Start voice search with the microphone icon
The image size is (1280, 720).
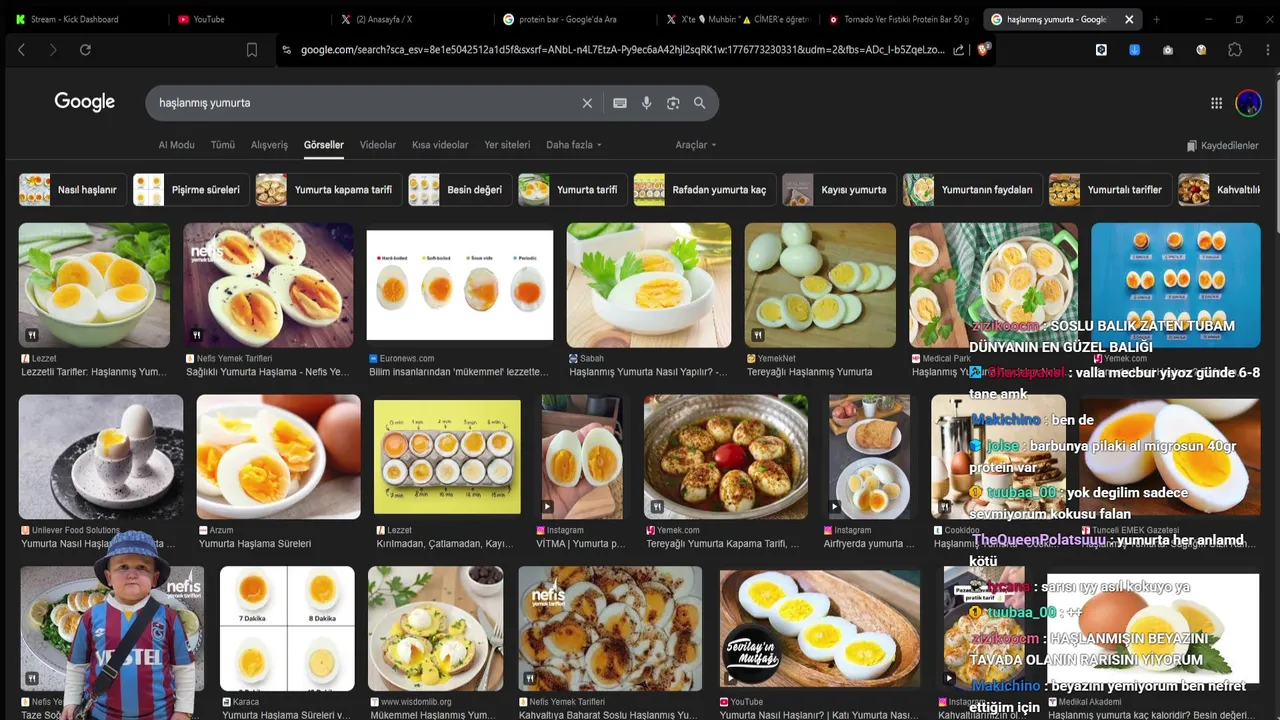coord(647,103)
